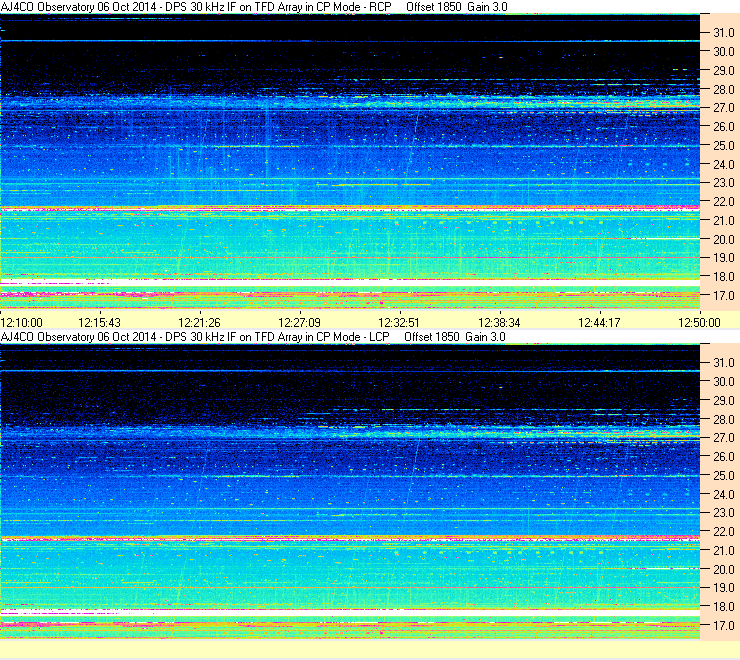Click the 25.0 frequency label on LCP panel
Viewport: 740px width, 660px height.
(x=724, y=475)
